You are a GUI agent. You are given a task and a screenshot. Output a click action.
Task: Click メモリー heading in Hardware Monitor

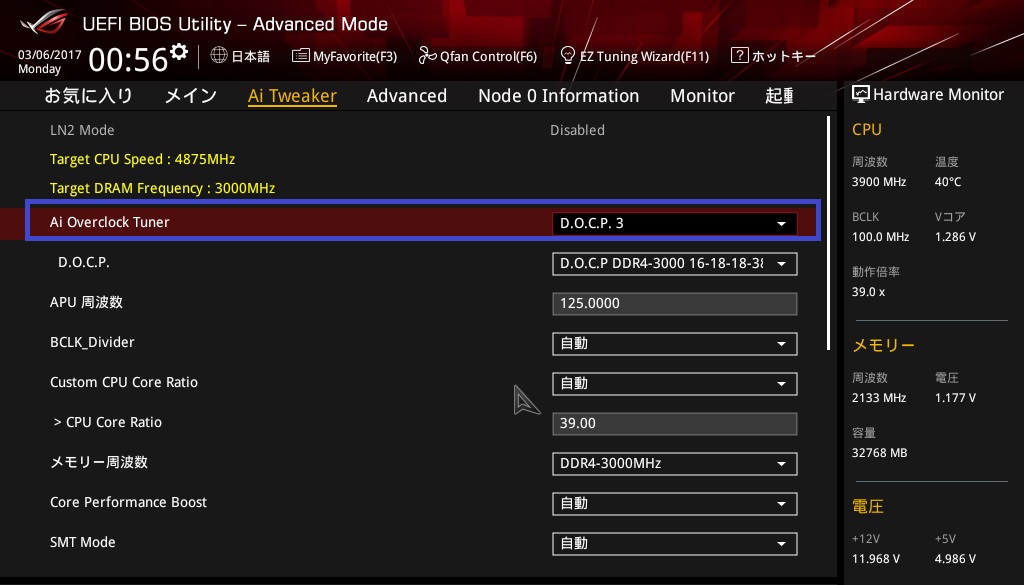click(x=884, y=345)
